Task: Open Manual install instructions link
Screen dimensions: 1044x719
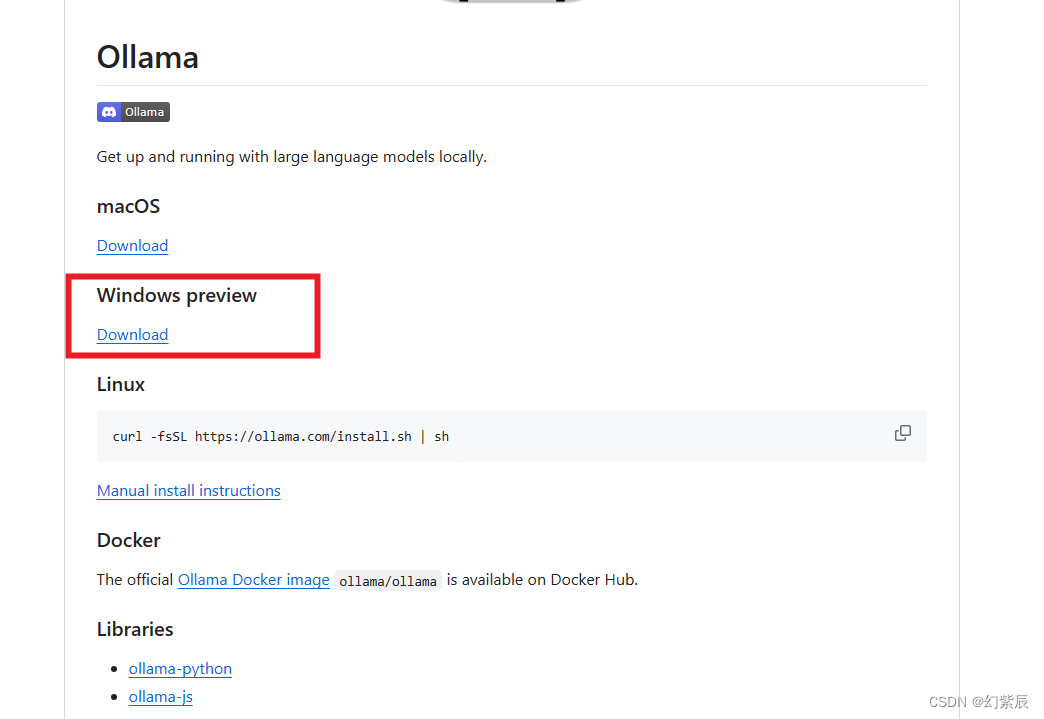Action: pyautogui.click(x=188, y=491)
